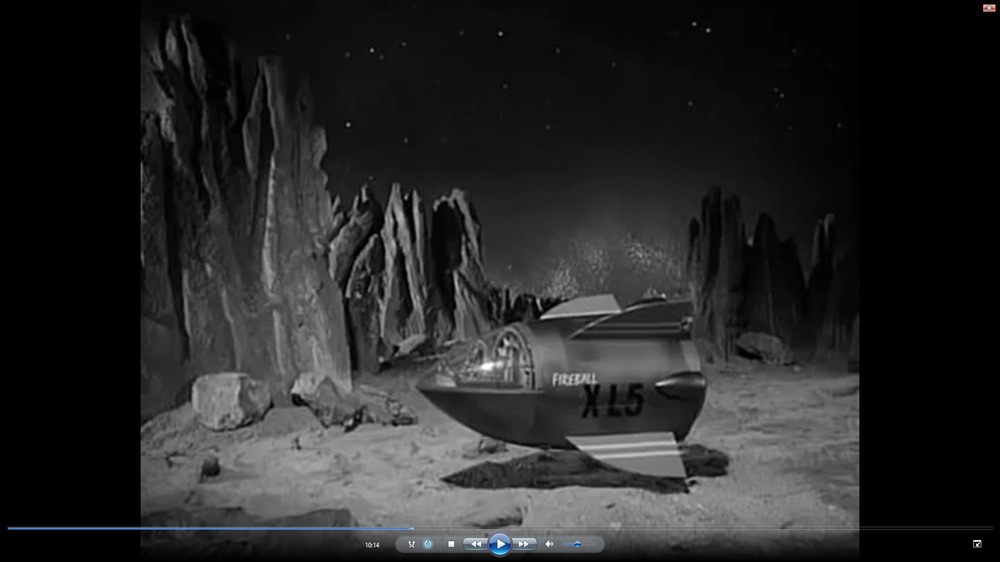Click the blue played portion of the seek bar
This screenshot has width=1000, height=562.
click(200, 528)
